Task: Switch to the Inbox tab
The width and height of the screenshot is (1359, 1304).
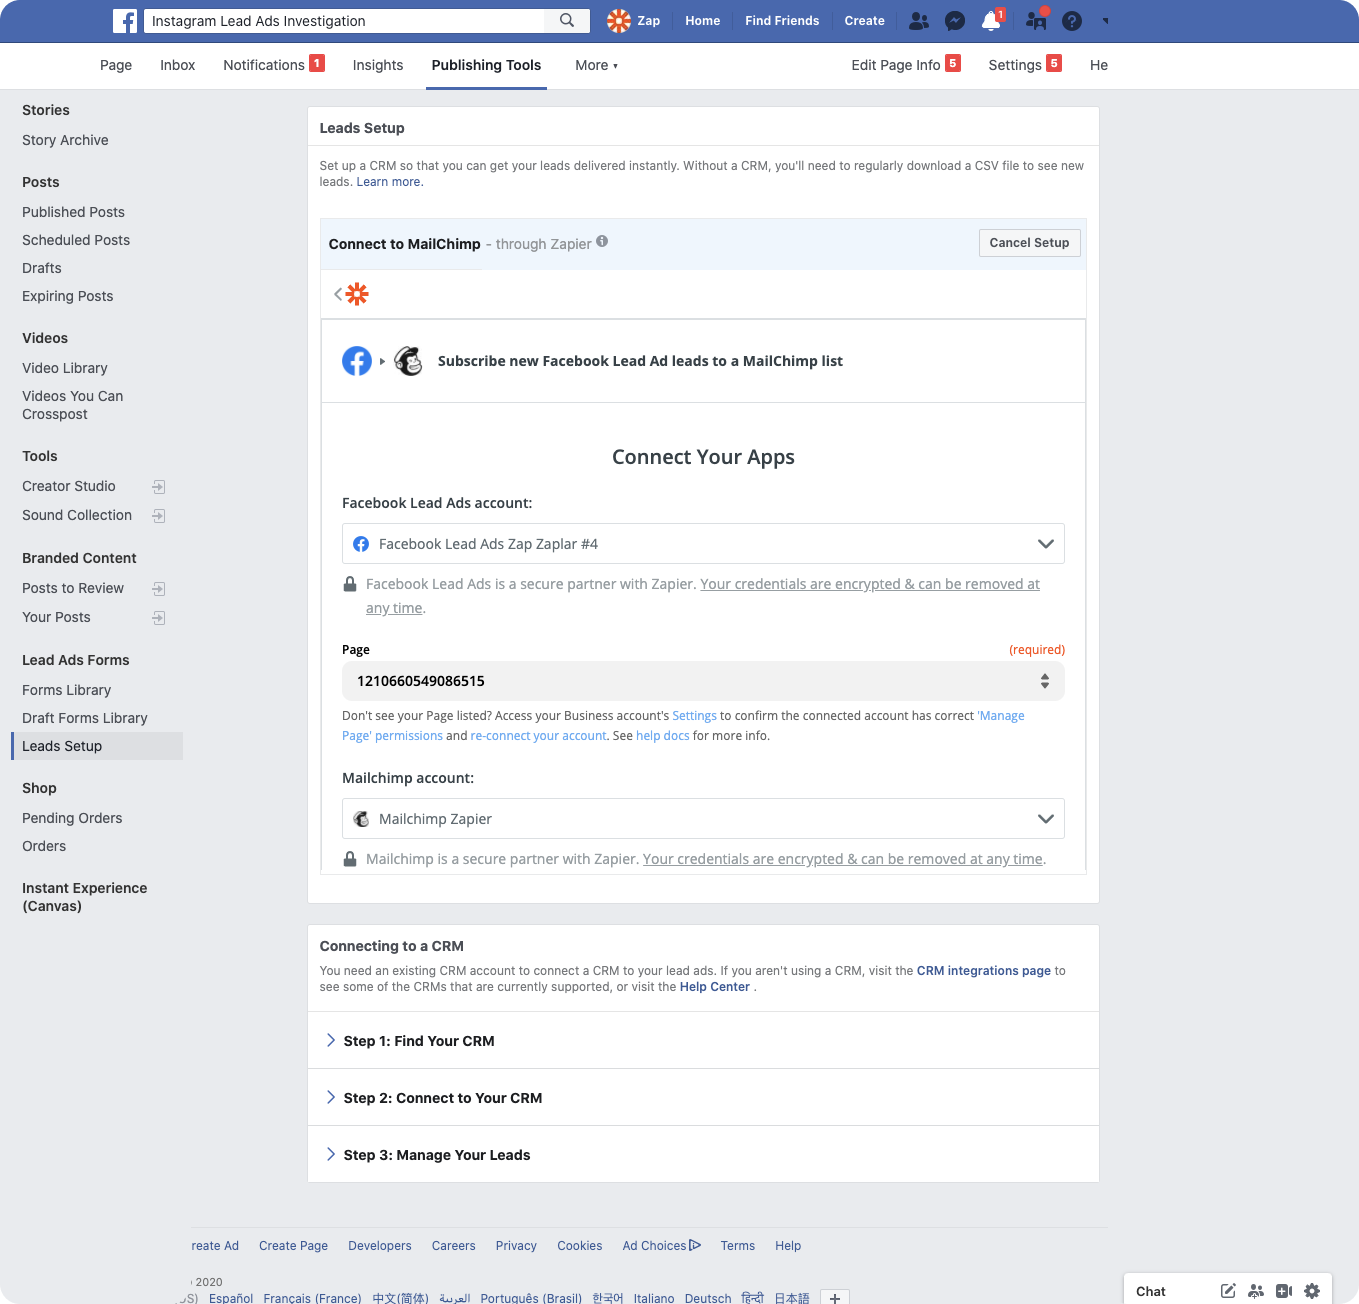Action: point(178,65)
